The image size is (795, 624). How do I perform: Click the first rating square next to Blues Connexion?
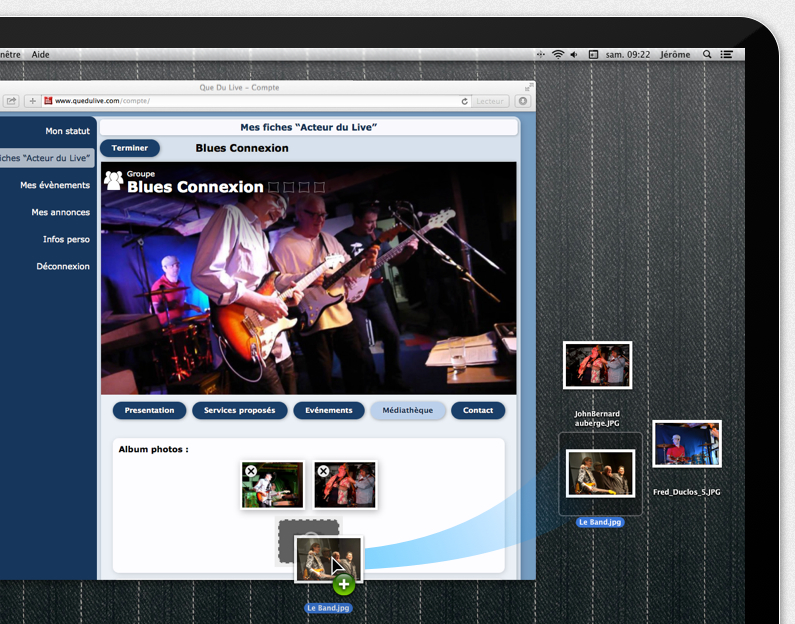273,187
